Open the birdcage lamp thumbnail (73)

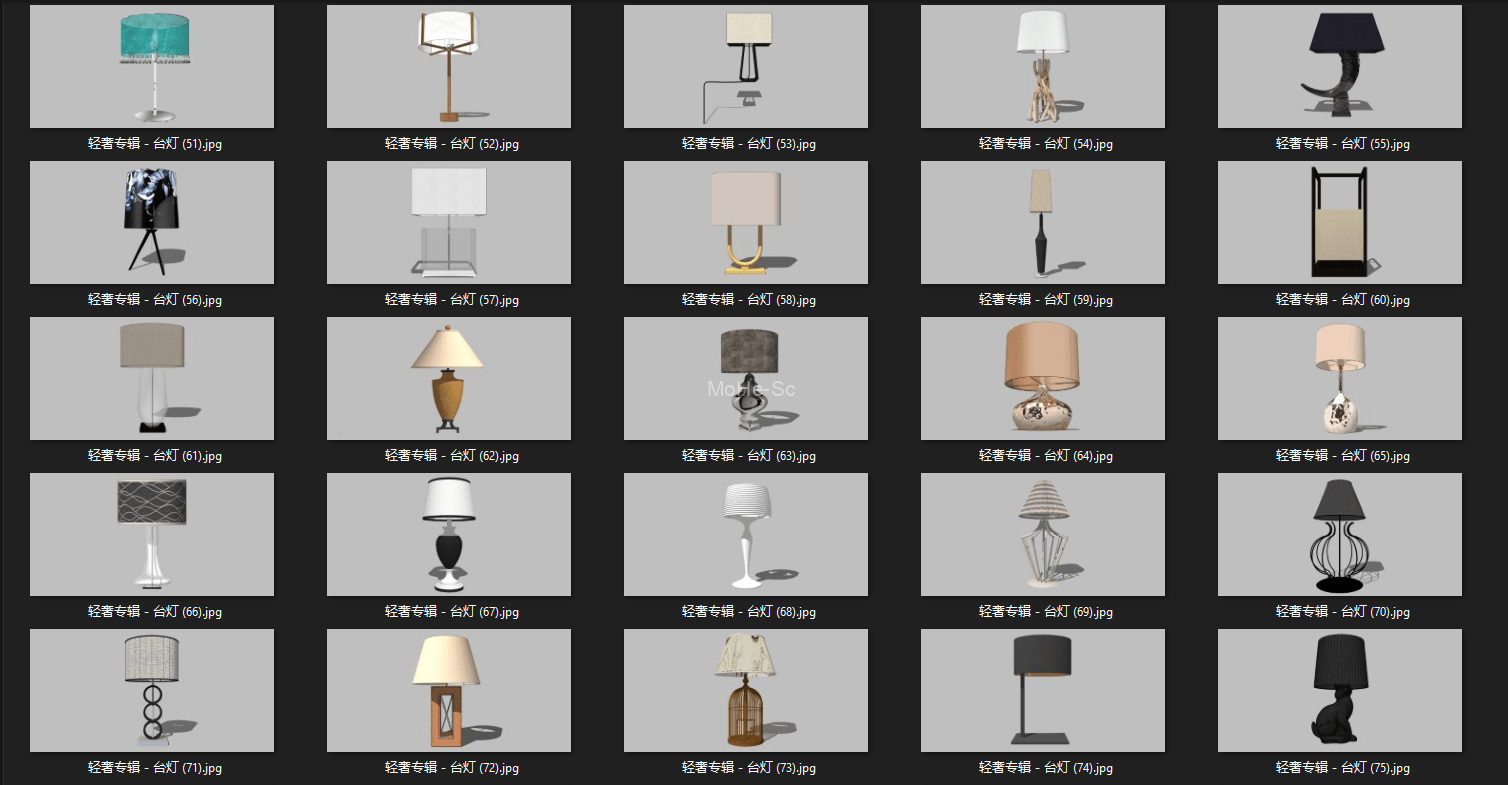745,690
